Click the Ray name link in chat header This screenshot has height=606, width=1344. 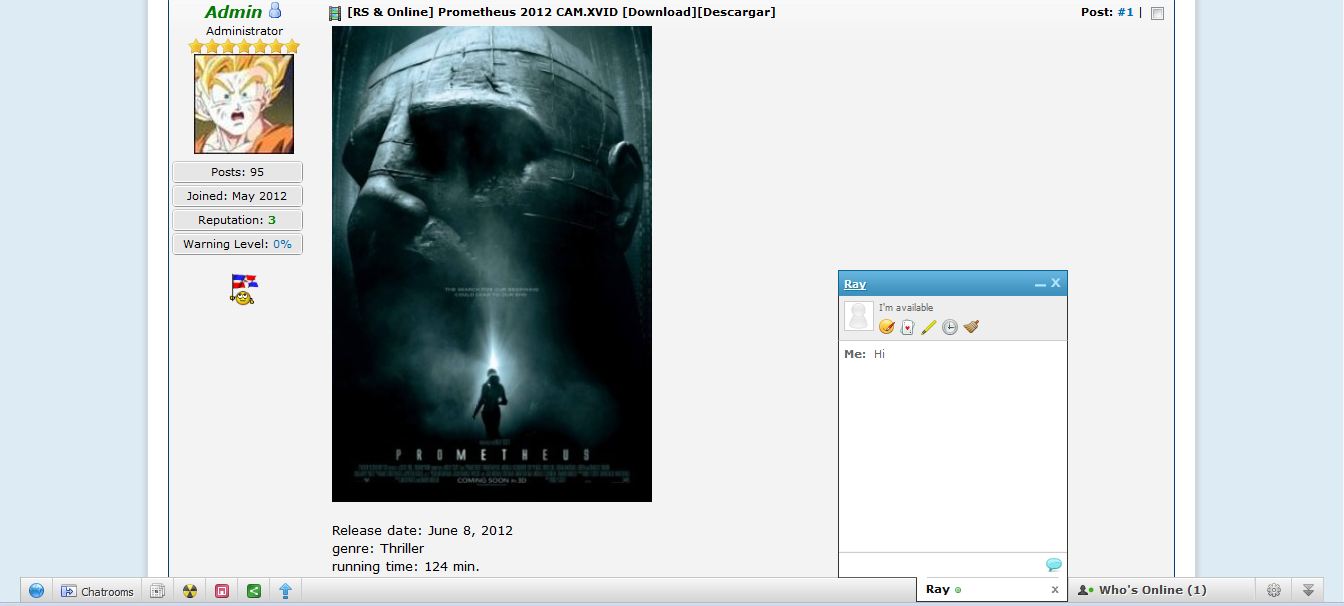855,284
